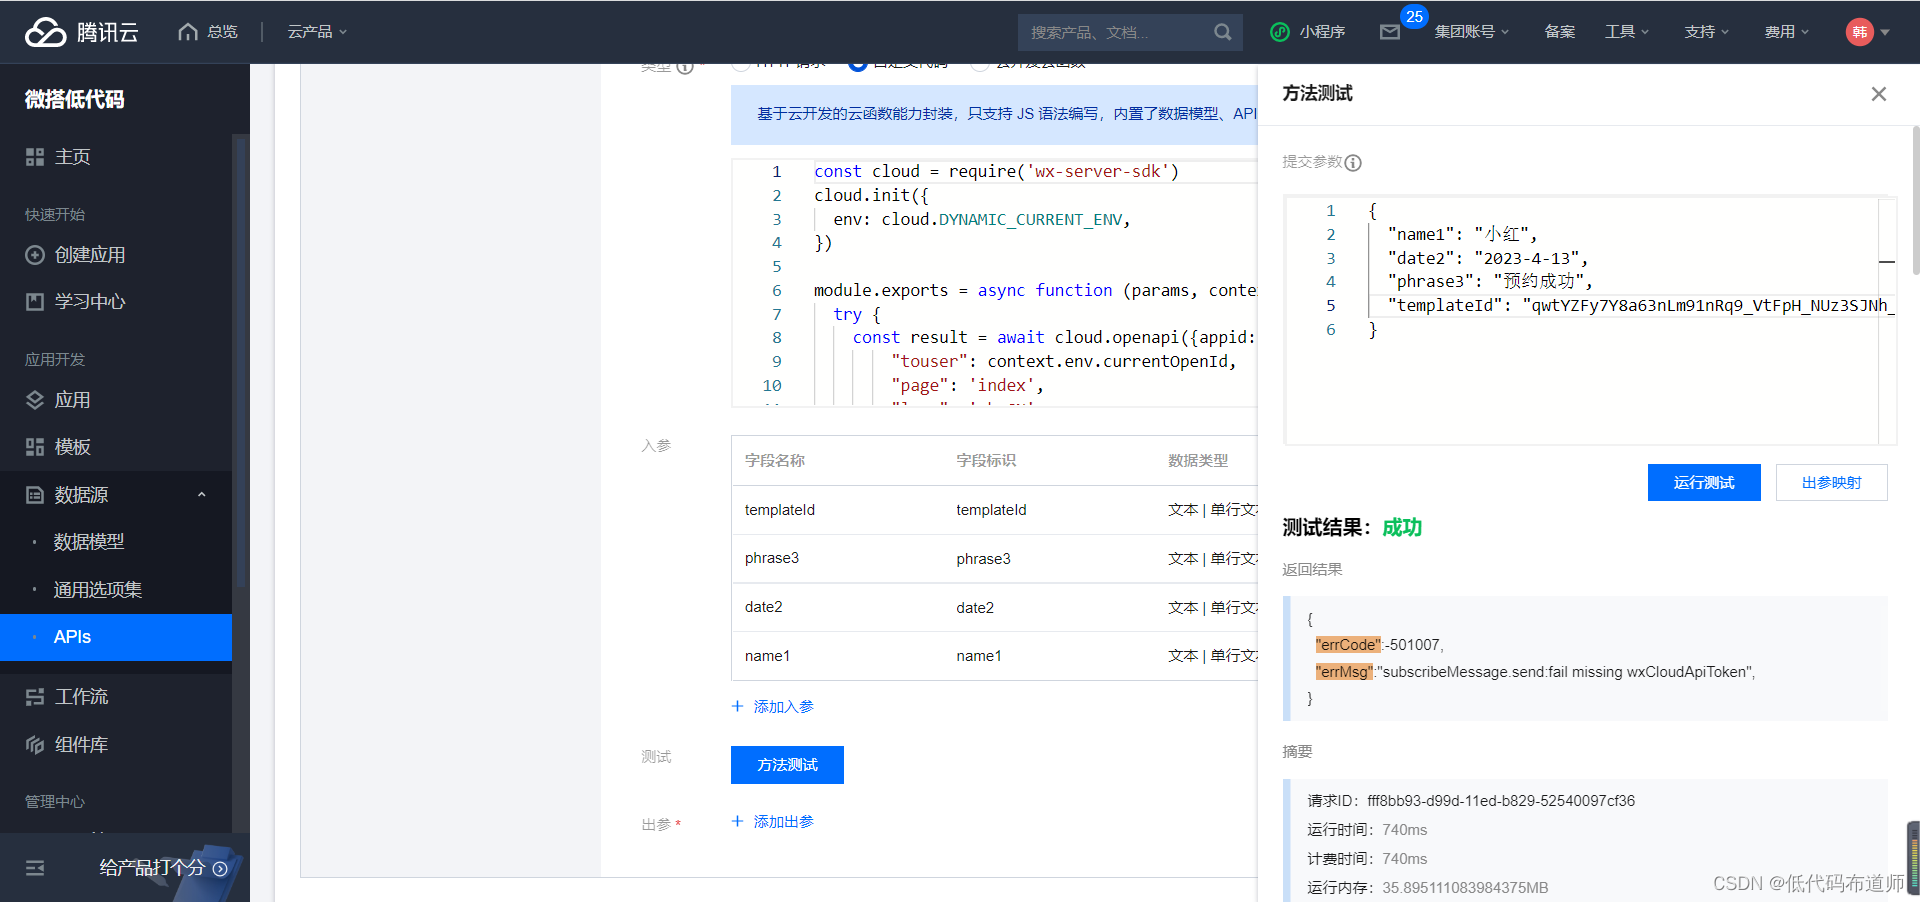Click 运行测试 button
This screenshot has width=1920, height=902.
[1704, 483]
